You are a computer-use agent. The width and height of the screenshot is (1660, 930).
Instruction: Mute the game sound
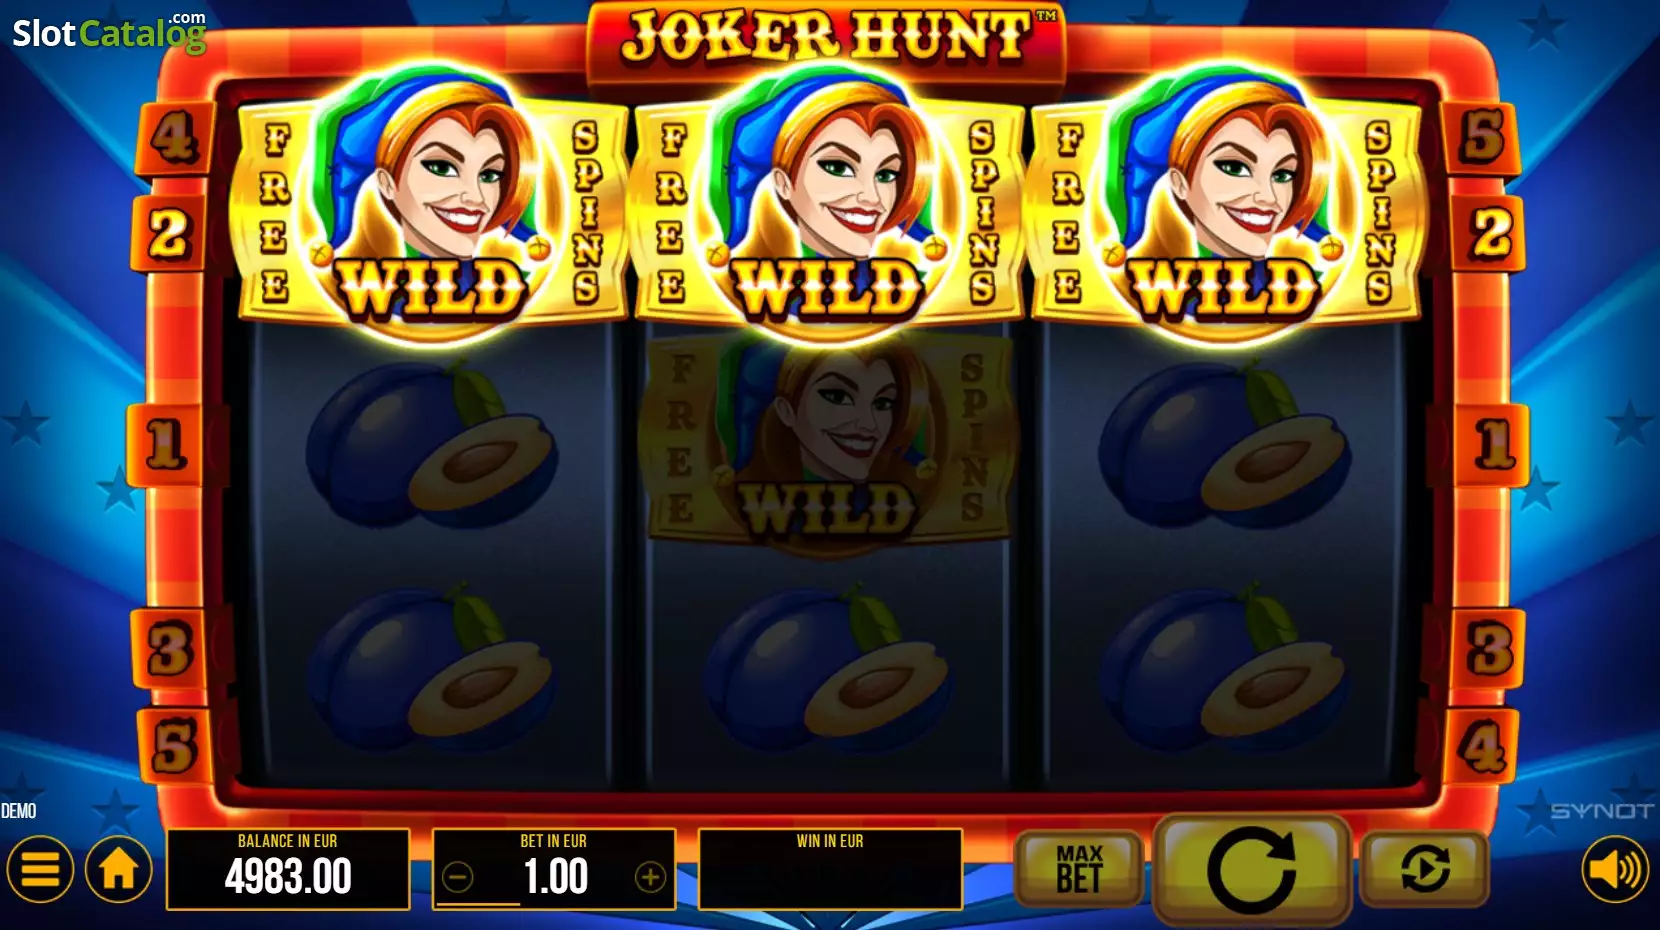tap(1615, 870)
